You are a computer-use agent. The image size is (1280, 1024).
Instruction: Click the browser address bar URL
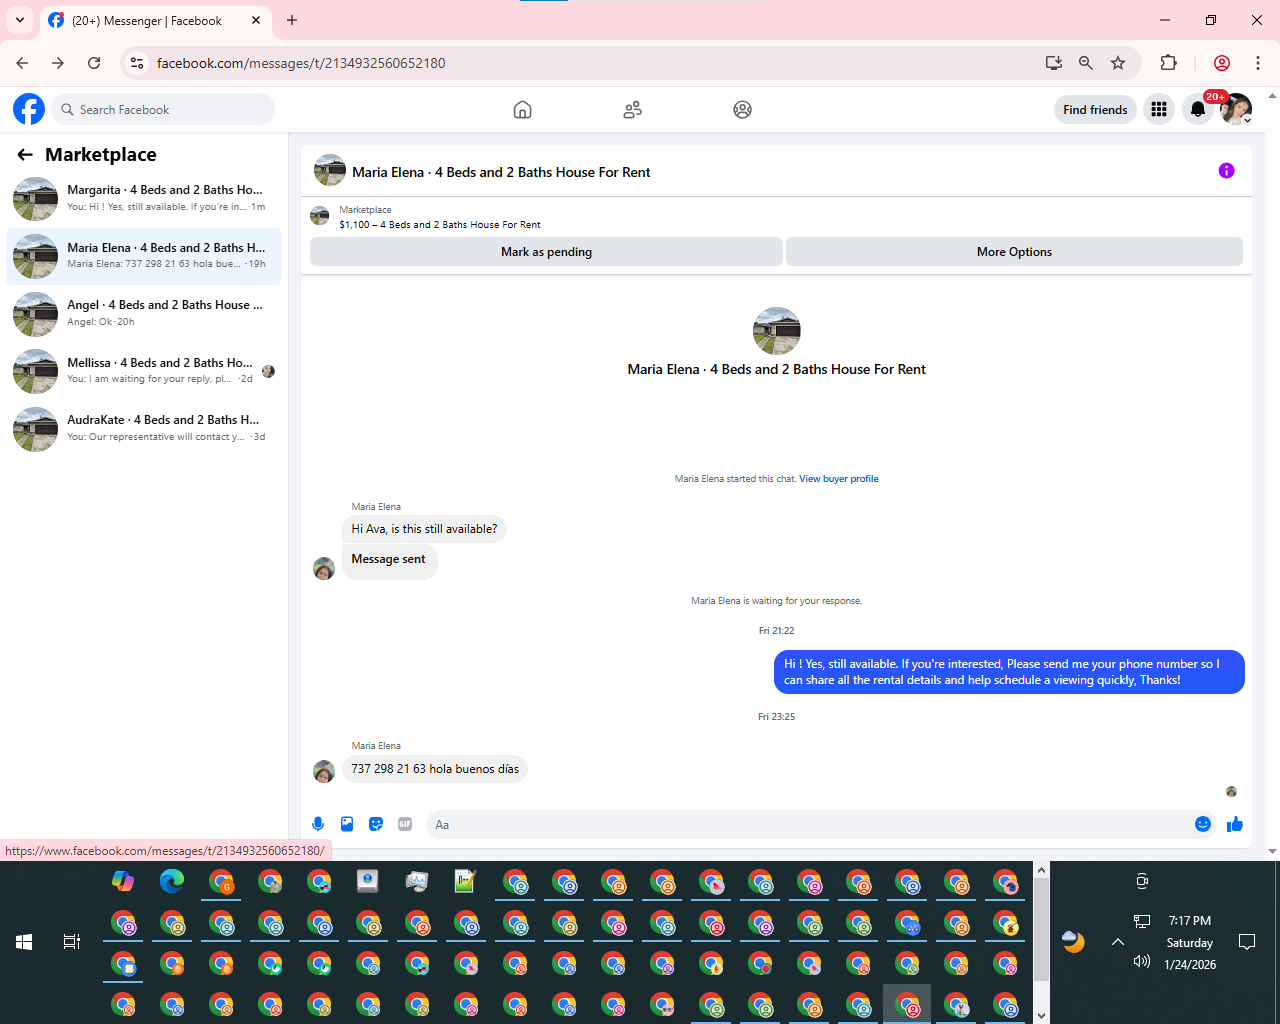coord(301,63)
